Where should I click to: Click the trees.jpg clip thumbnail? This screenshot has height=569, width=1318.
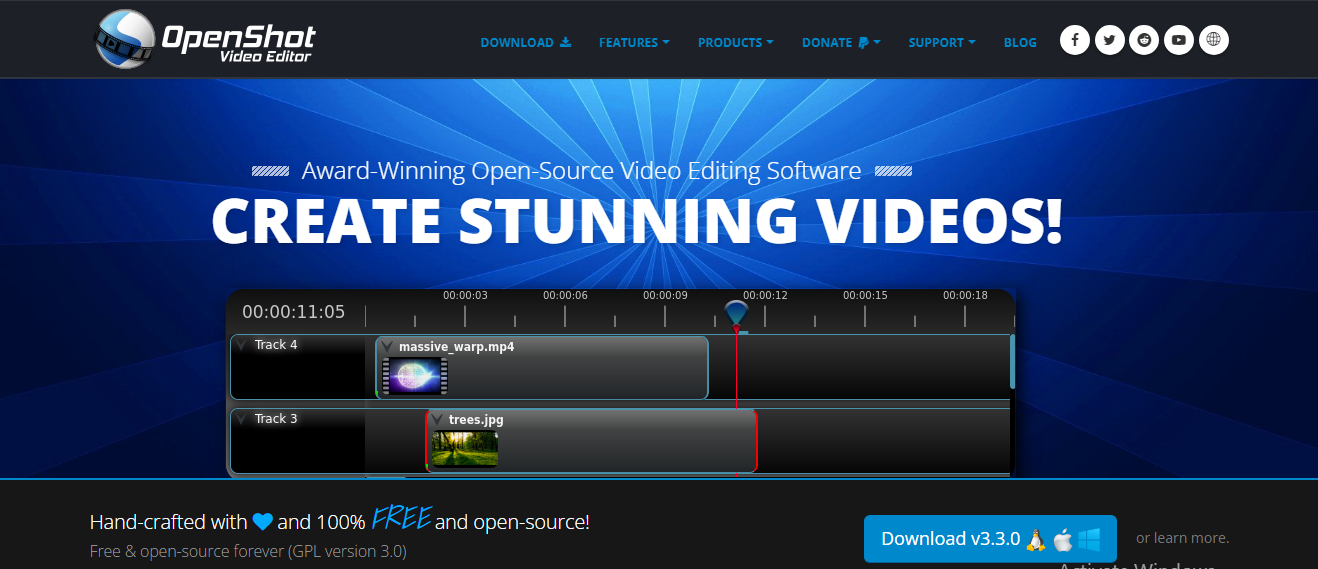[x=465, y=449]
